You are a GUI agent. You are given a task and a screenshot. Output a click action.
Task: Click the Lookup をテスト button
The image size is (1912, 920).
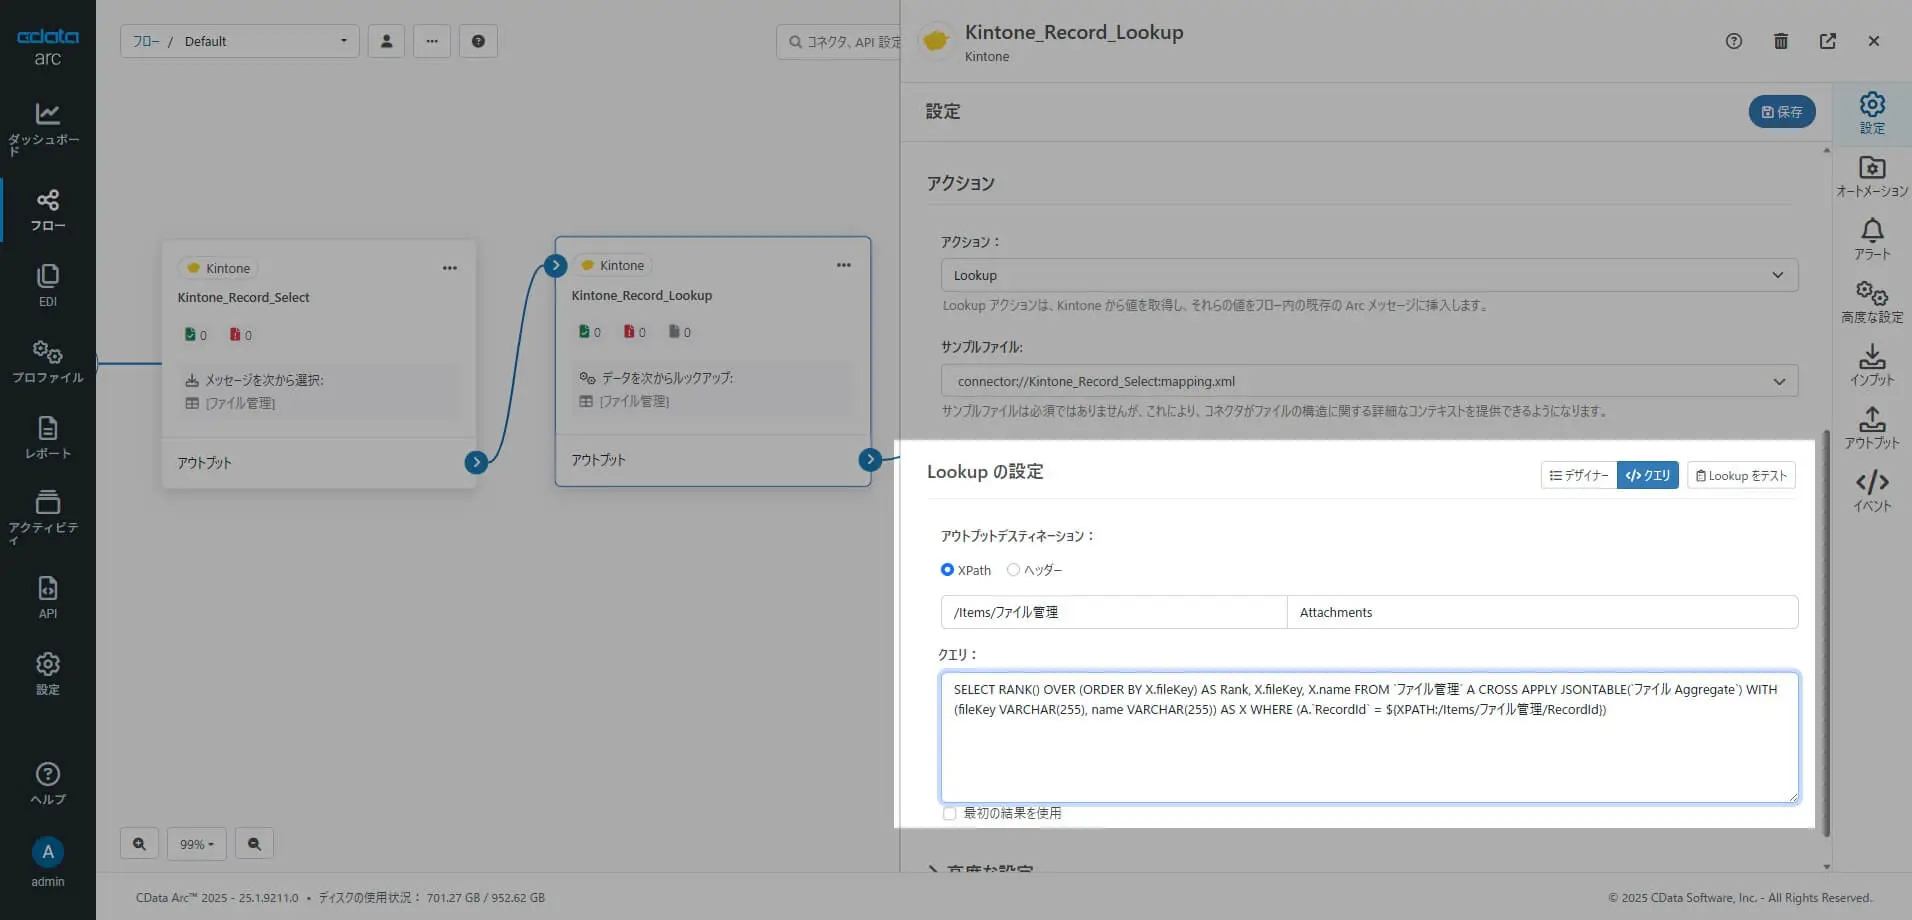1741,475
